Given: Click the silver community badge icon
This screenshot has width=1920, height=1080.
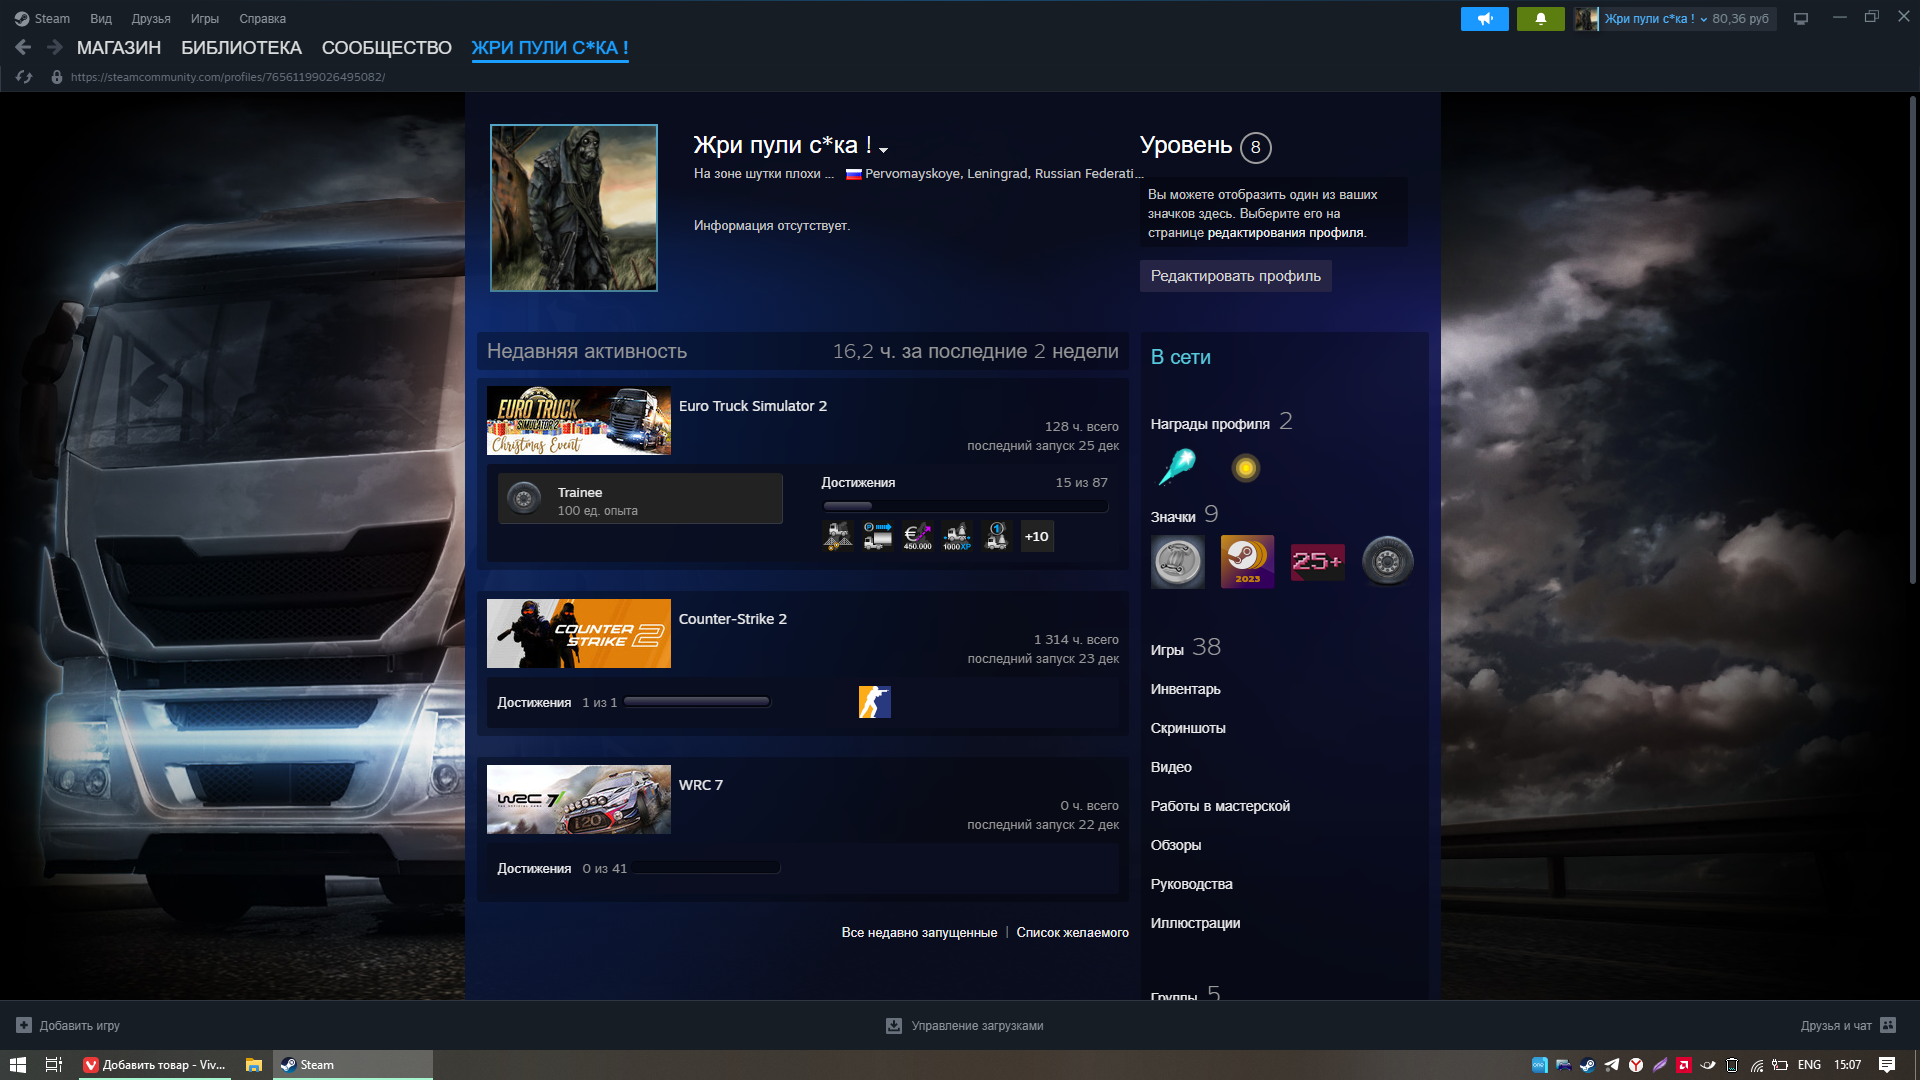Looking at the screenshot, I should pos(1177,562).
